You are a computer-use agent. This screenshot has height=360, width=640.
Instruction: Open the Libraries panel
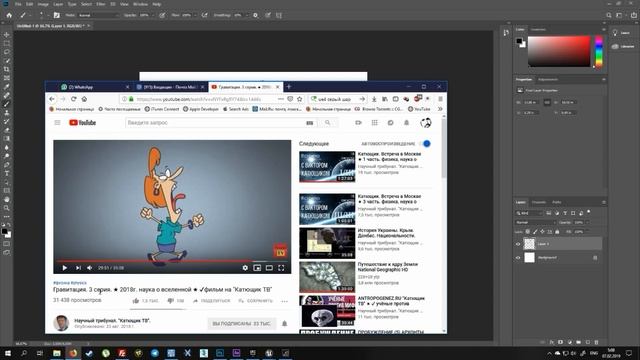(x=622, y=47)
